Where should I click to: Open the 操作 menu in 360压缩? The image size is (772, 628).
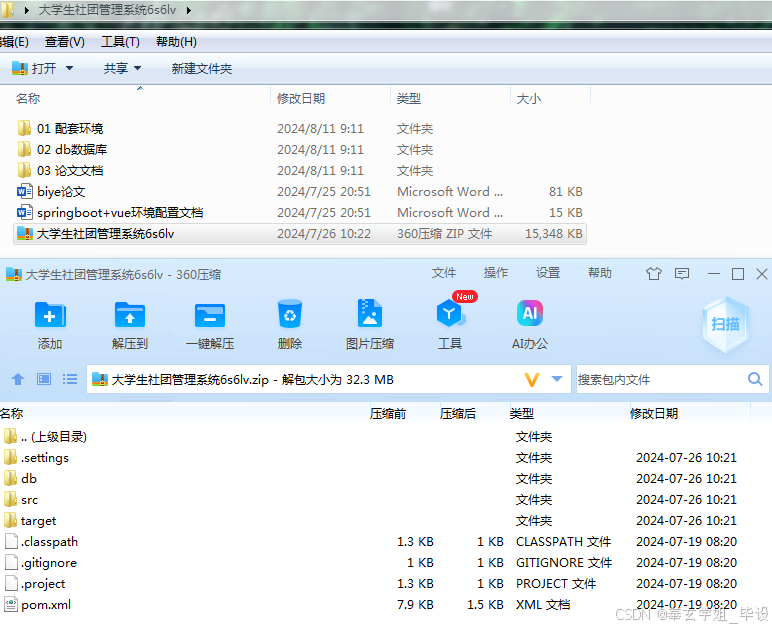(496, 273)
